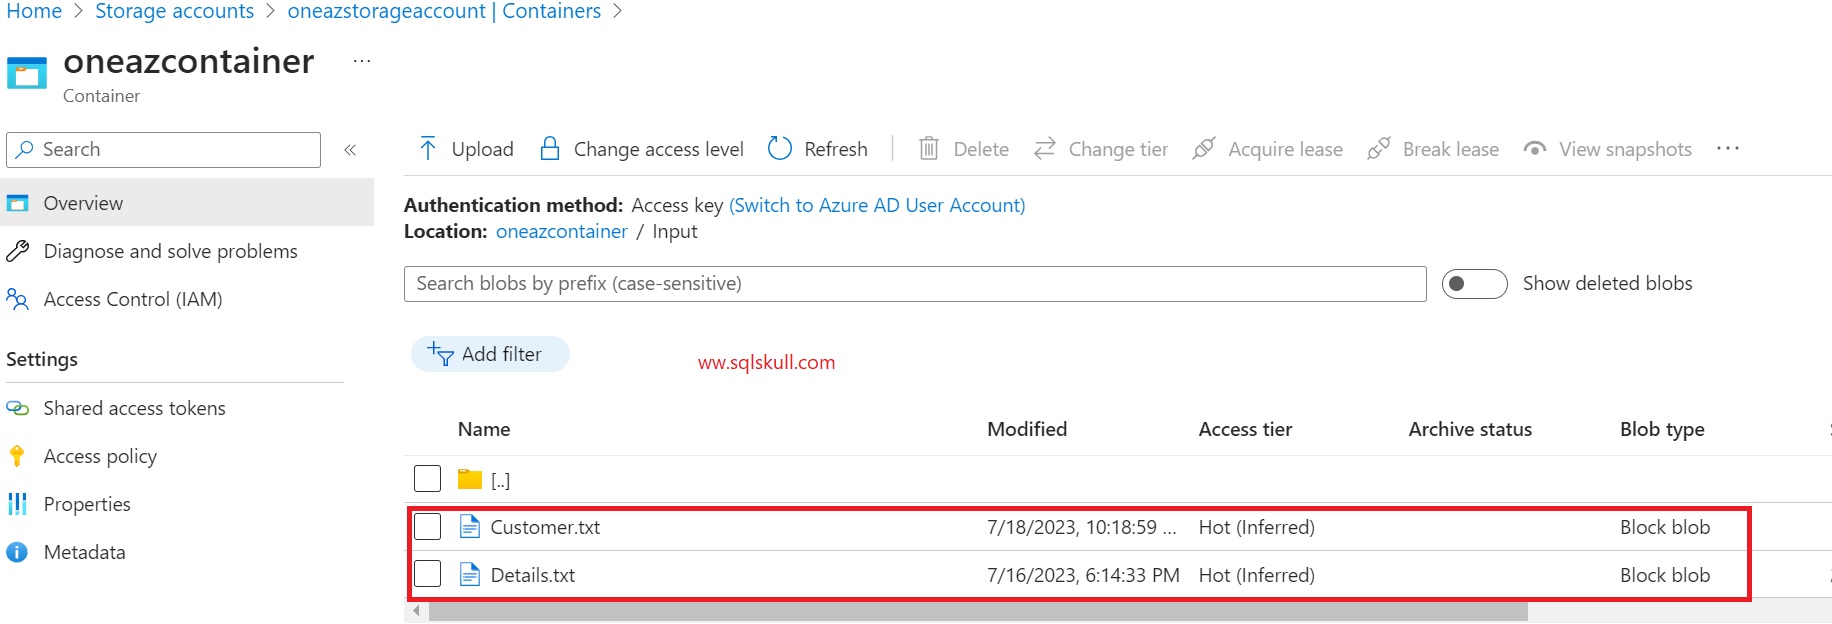Viewport: 1832px width, 624px height.
Task: Go to Storage accounts breadcrumb link
Action: pos(175,11)
